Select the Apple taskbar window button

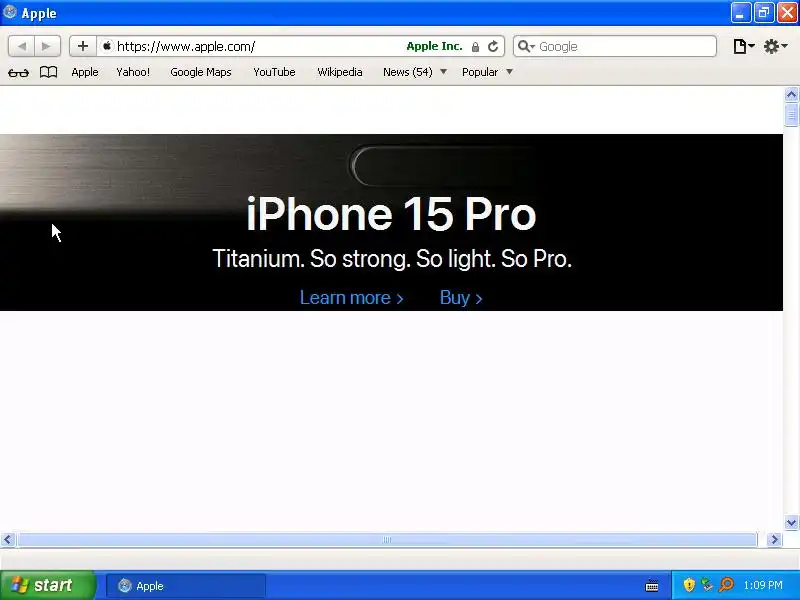[186, 586]
